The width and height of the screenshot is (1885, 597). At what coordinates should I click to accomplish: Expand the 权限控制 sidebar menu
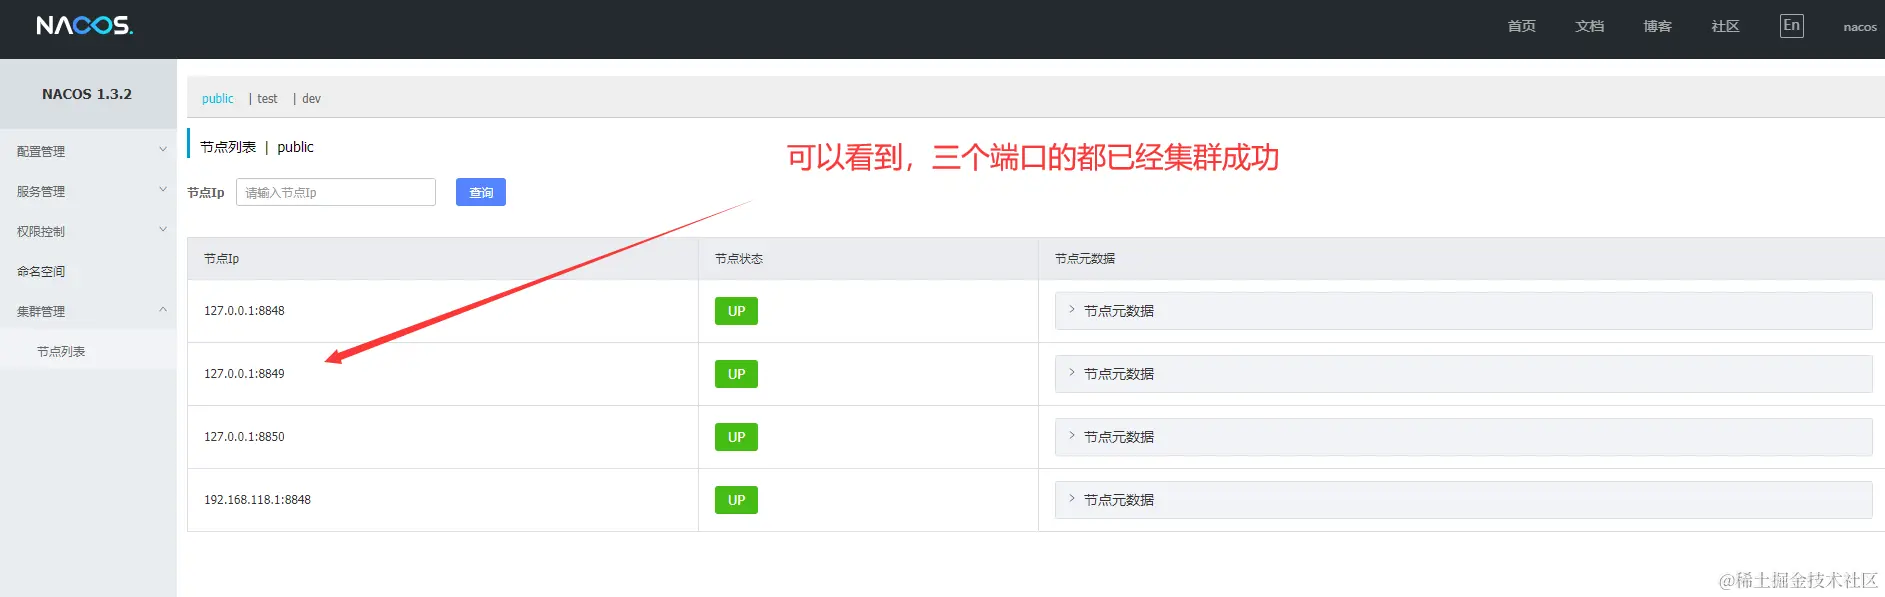point(88,231)
